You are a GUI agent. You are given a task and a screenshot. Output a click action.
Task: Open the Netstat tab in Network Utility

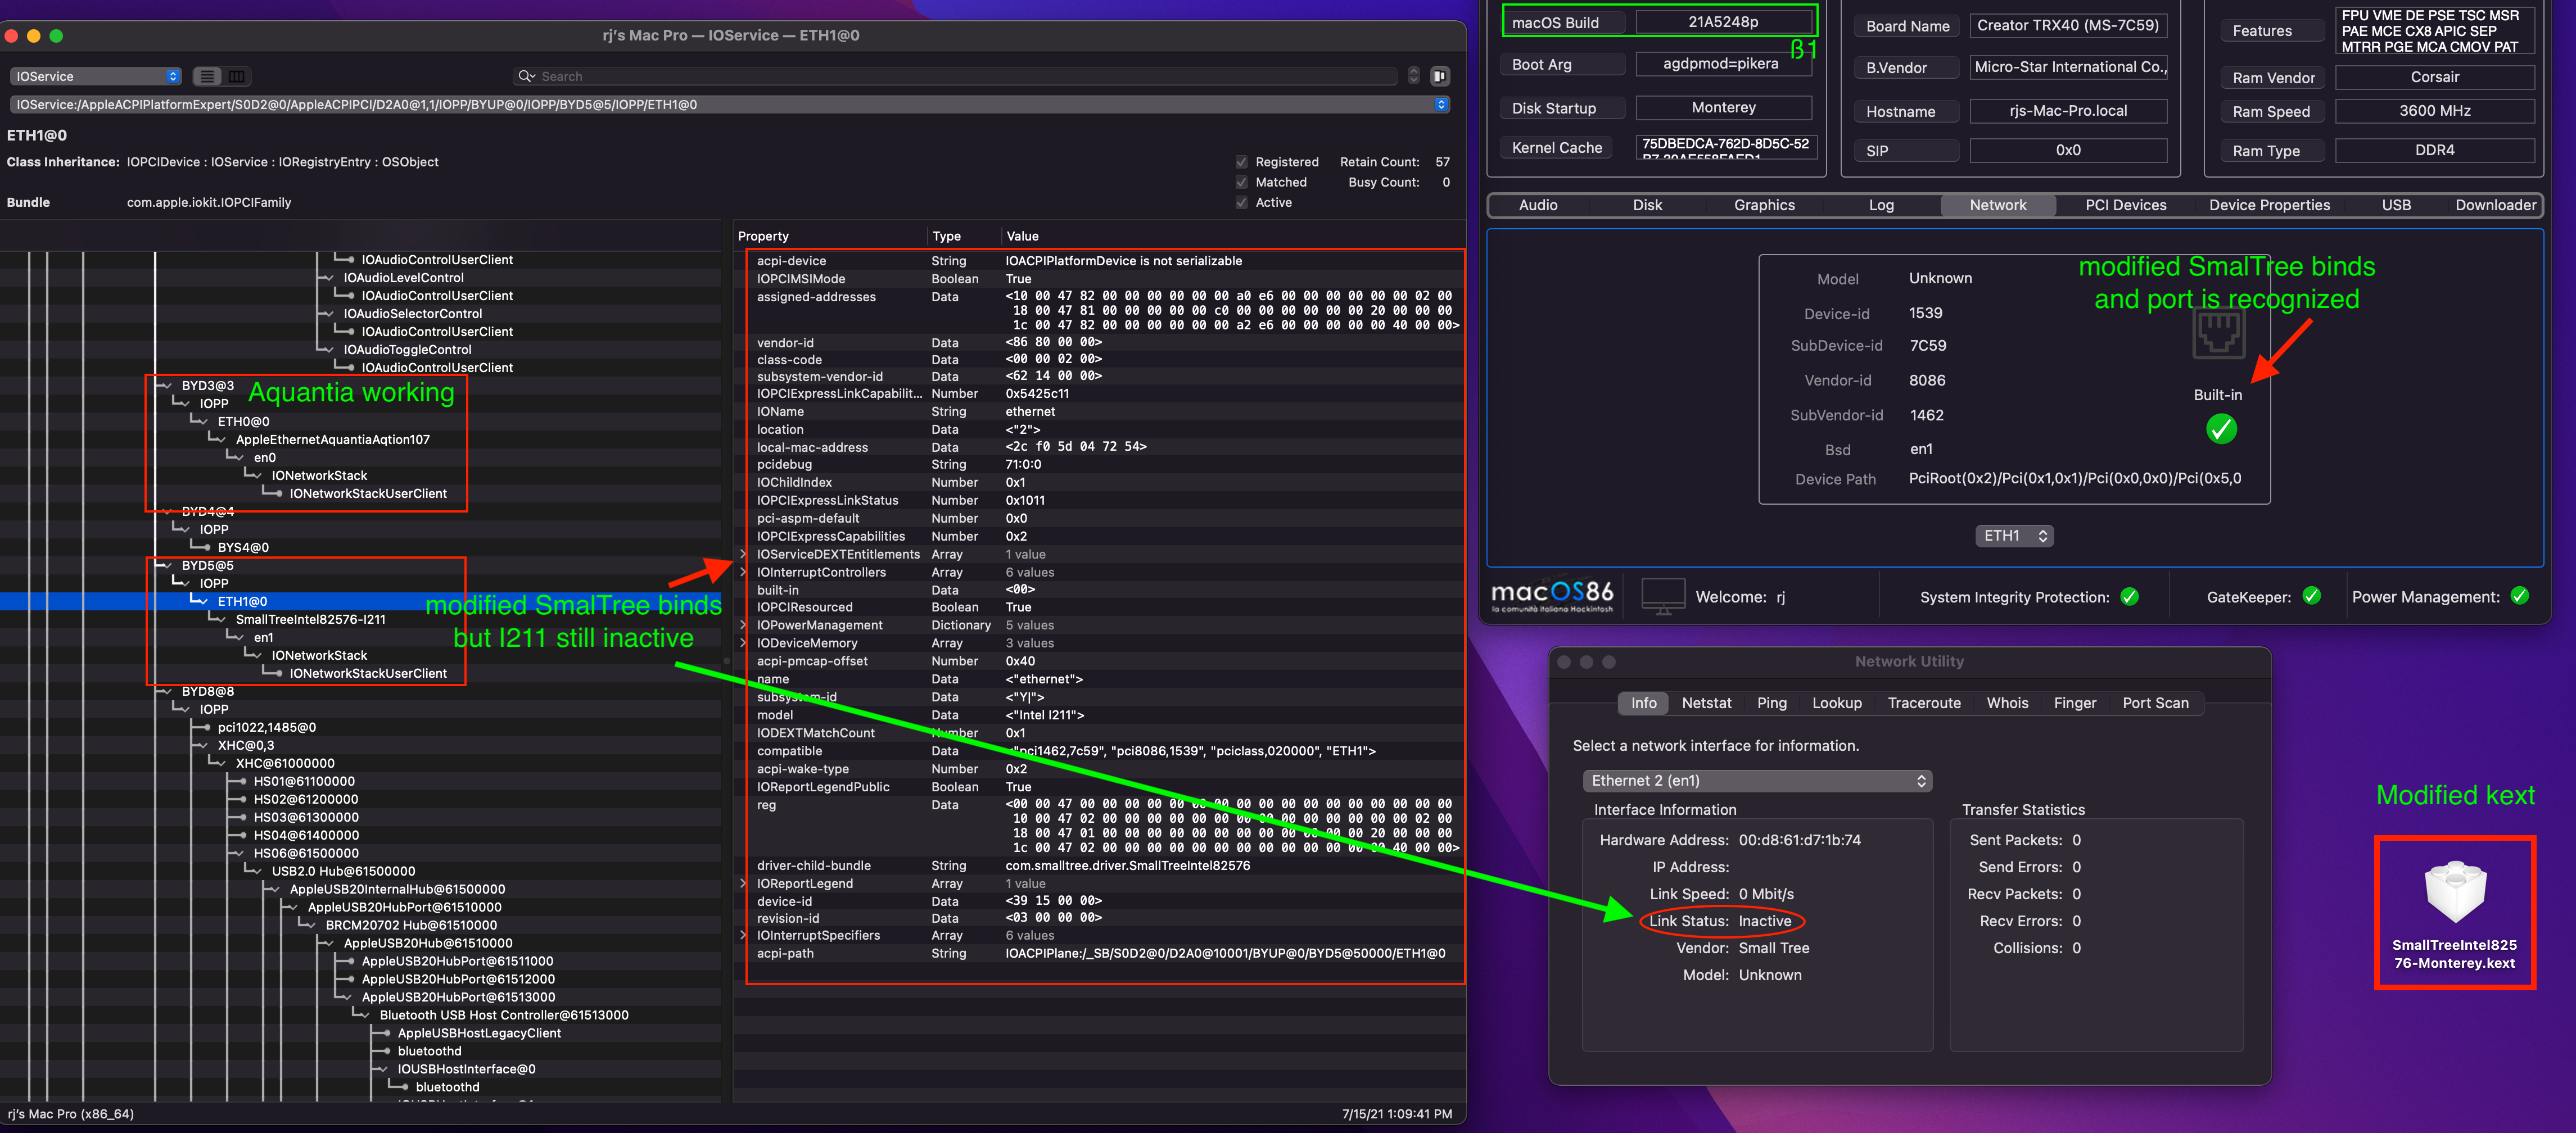coord(1706,703)
